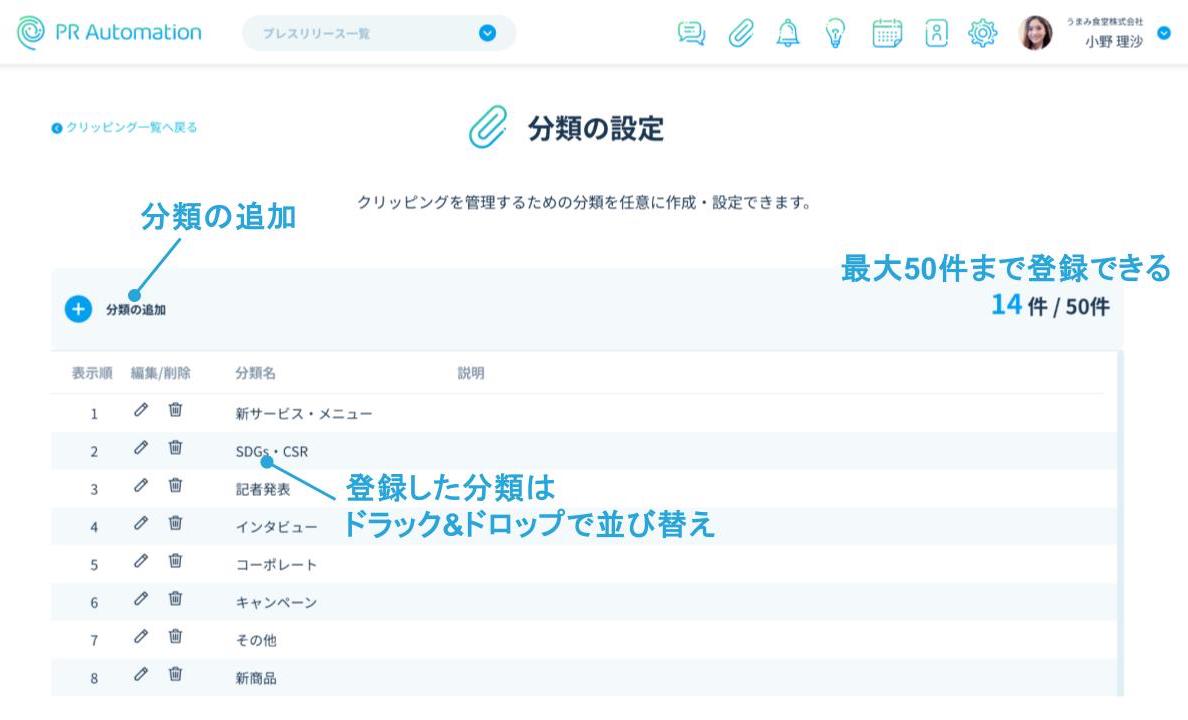This screenshot has height=720, width=1188.
Task: Click the blue plus icon to add category
Action: pyautogui.click(x=78, y=309)
